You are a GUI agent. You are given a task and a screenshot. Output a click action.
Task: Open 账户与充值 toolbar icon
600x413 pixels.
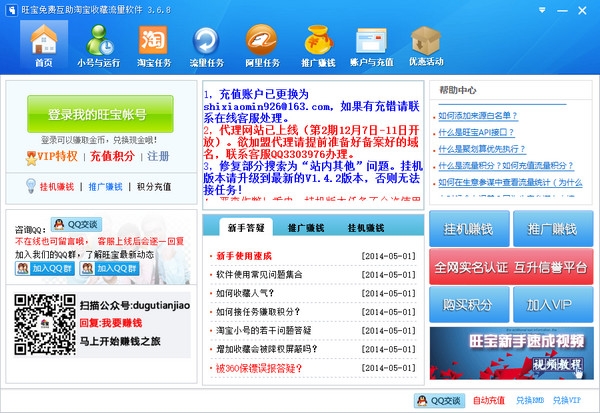coord(372,46)
